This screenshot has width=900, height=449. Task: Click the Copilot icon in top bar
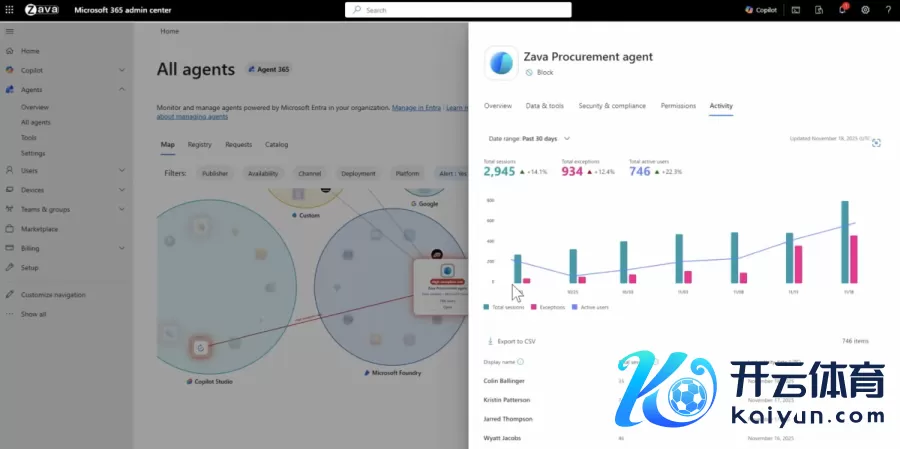pos(760,10)
